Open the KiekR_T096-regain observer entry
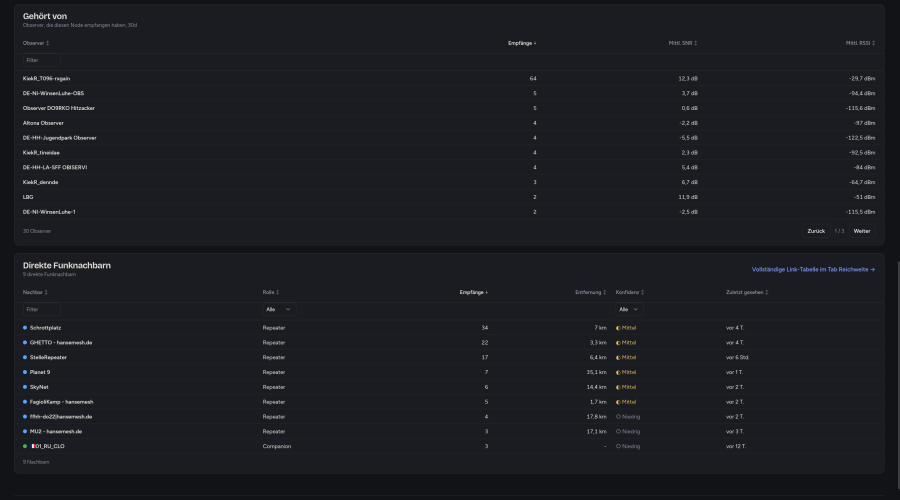 coord(46,79)
